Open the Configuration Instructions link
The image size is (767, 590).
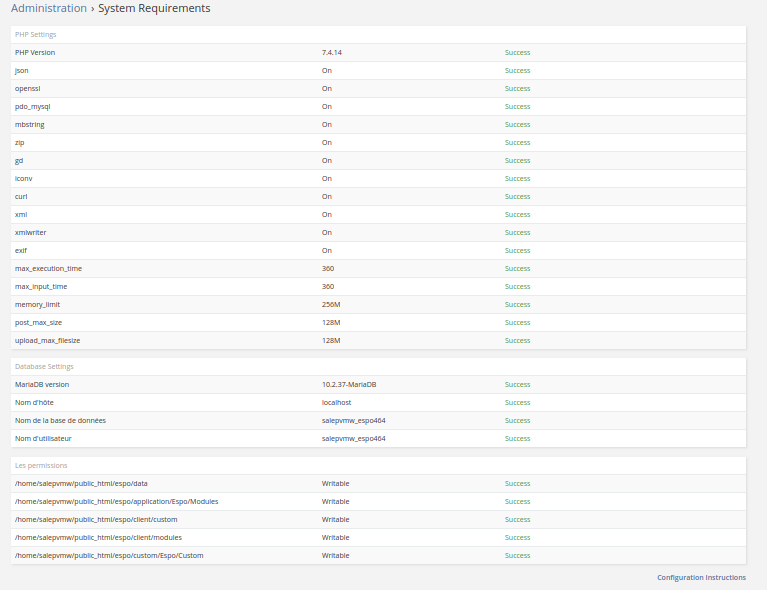pos(701,578)
